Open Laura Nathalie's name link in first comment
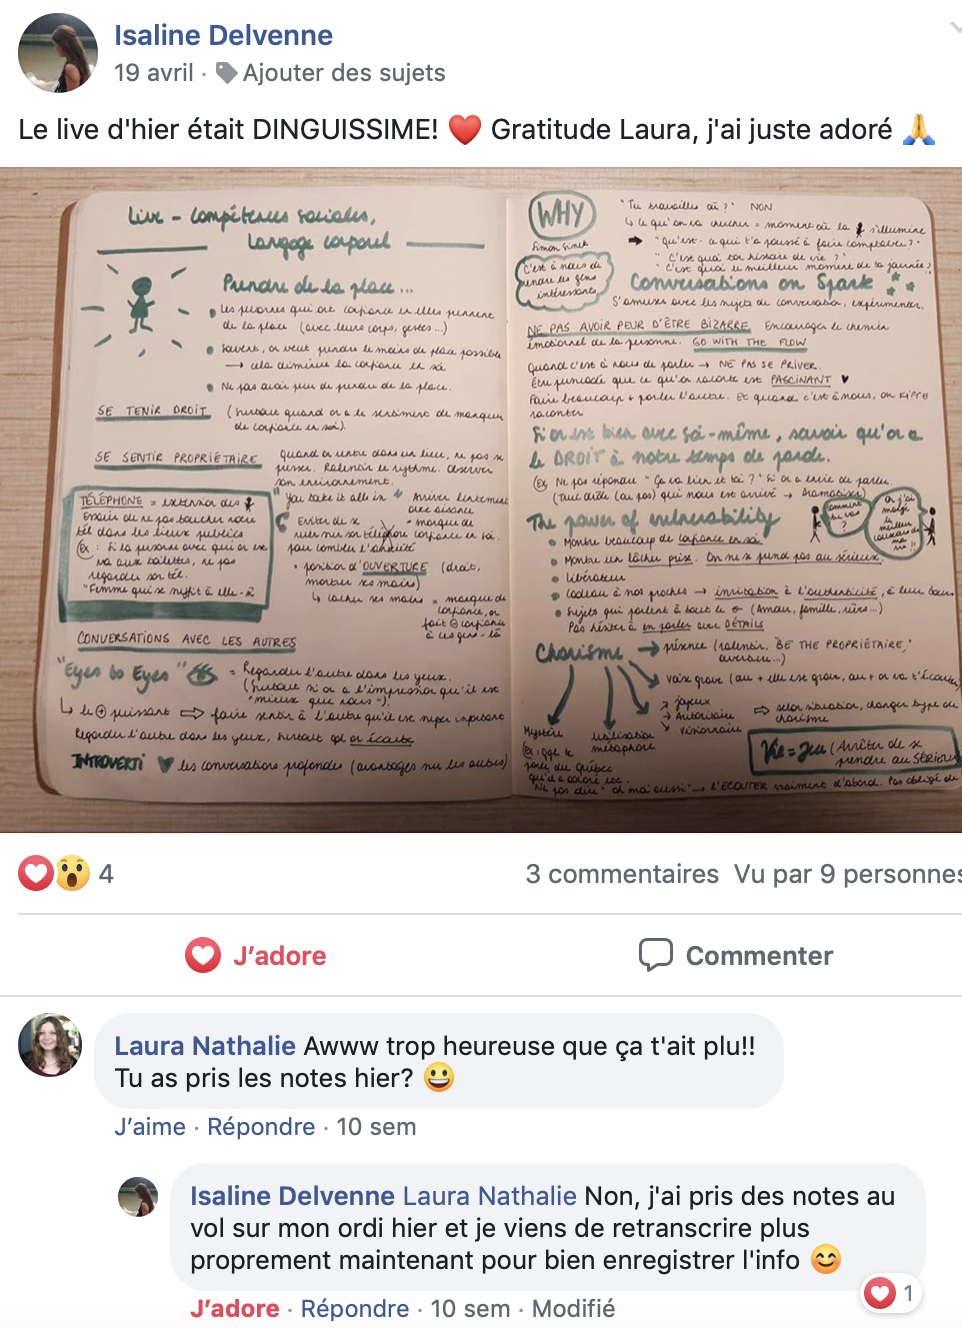 (205, 1046)
